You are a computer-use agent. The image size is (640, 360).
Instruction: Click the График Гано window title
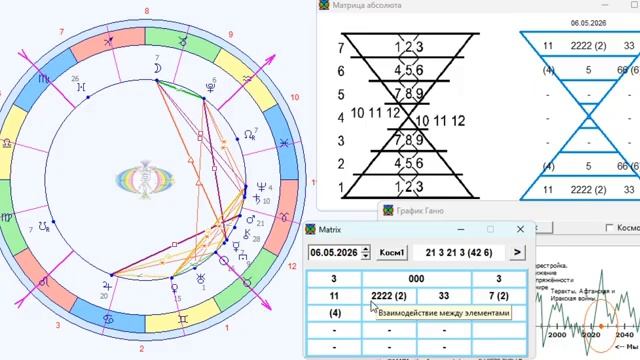[420, 211]
